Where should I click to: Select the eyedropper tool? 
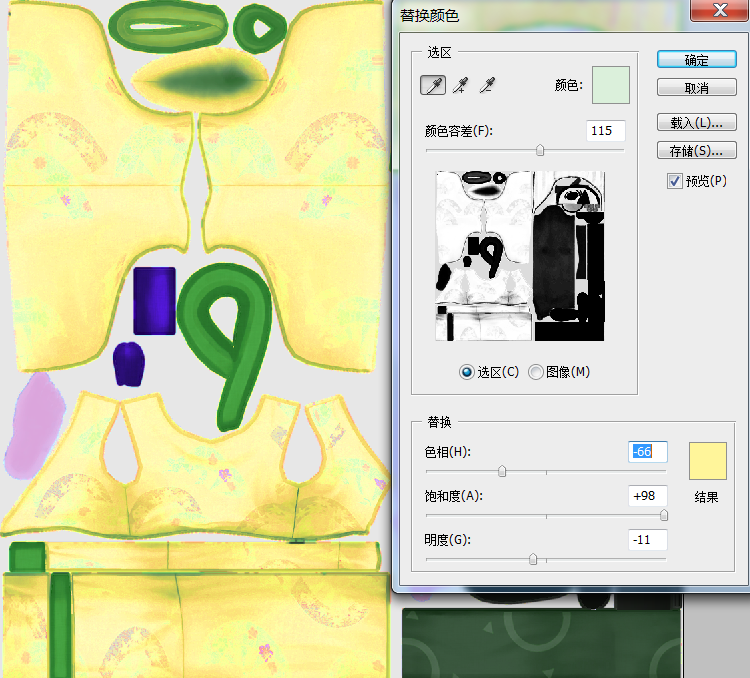pyautogui.click(x=433, y=86)
